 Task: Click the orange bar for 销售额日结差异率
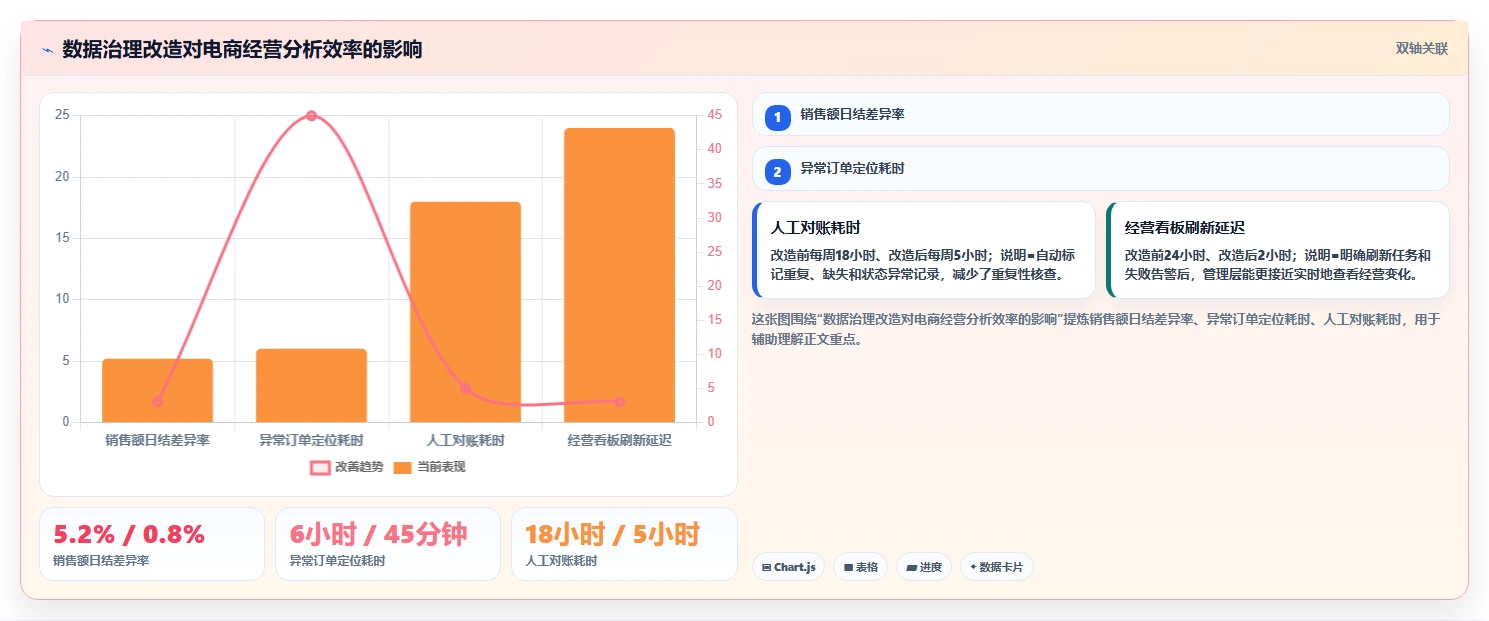coord(157,390)
